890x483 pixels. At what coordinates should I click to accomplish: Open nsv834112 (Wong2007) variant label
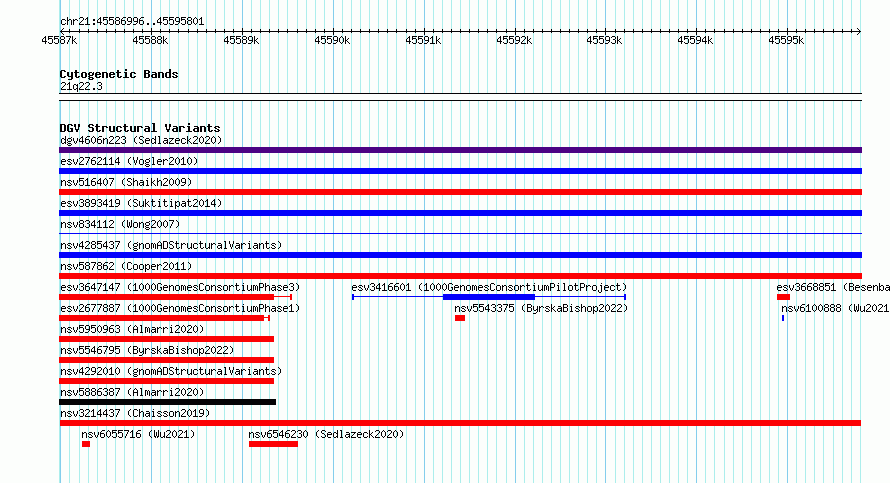120,224
